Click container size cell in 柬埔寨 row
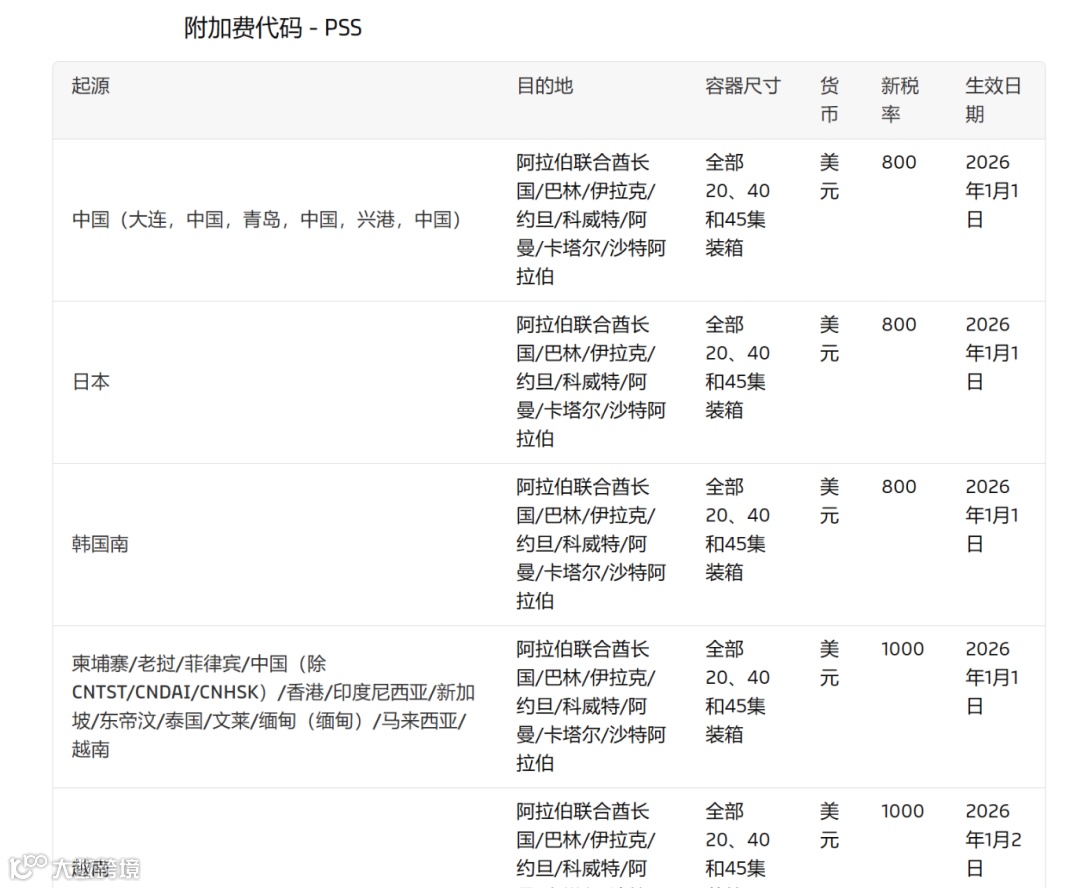Screen dimensions: 1080x888 pos(737,692)
